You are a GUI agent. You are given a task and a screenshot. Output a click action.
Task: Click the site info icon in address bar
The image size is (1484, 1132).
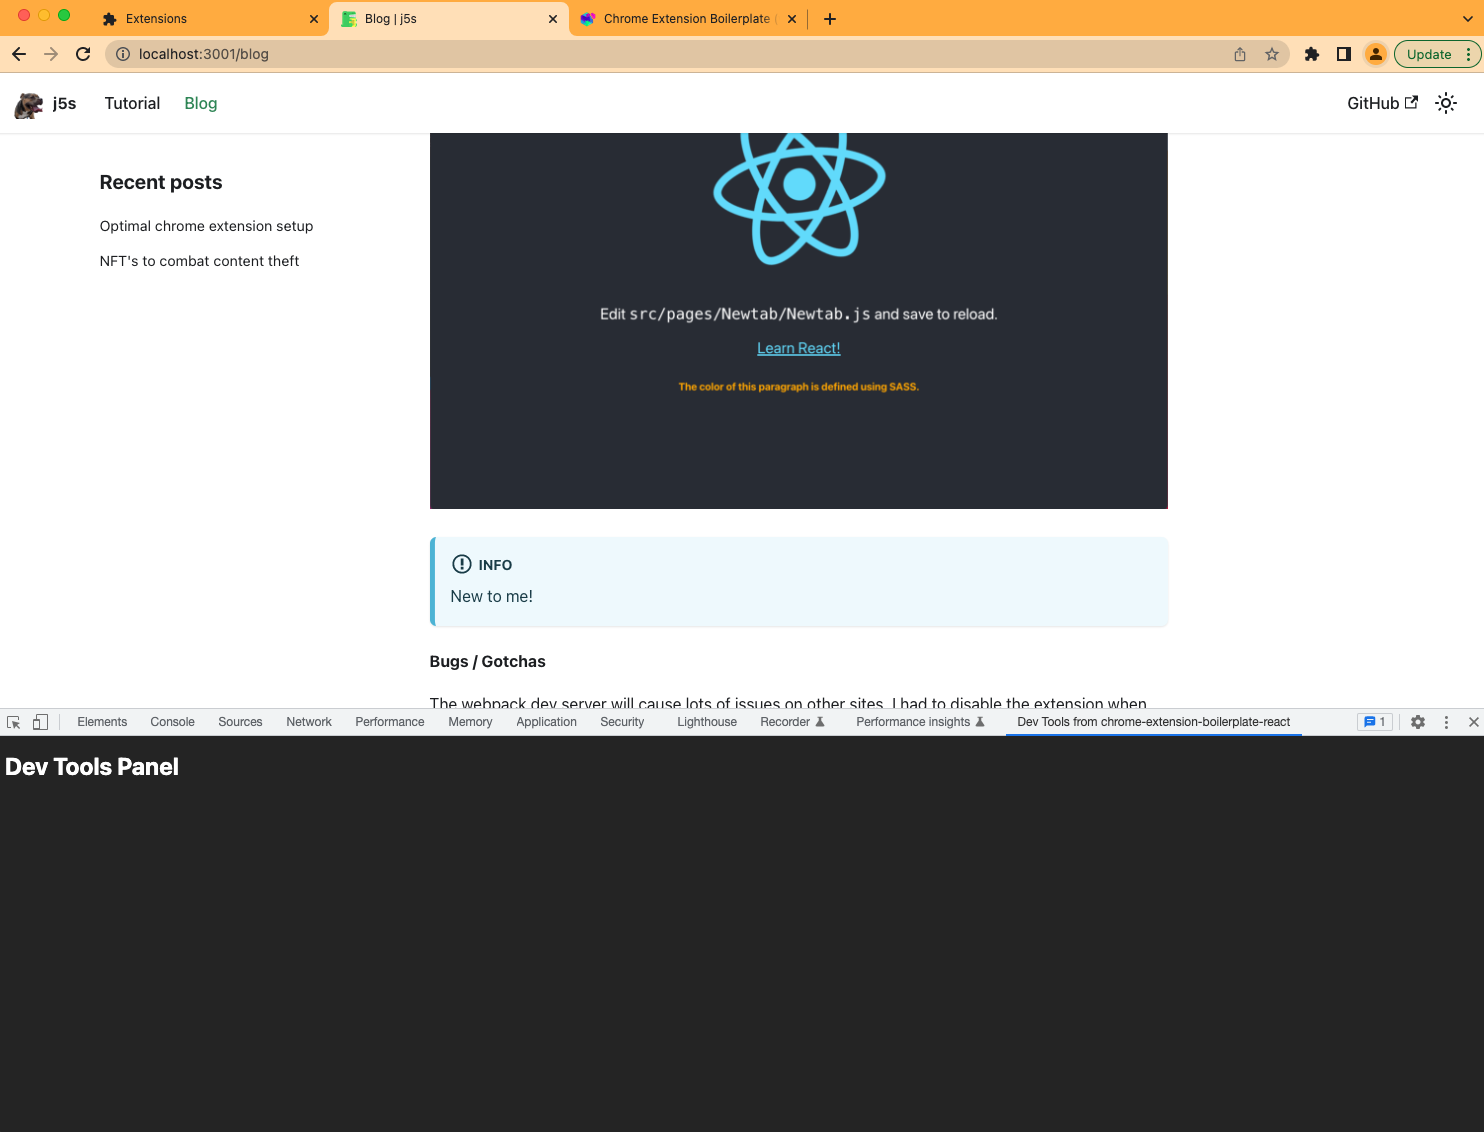tap(123, 54)
